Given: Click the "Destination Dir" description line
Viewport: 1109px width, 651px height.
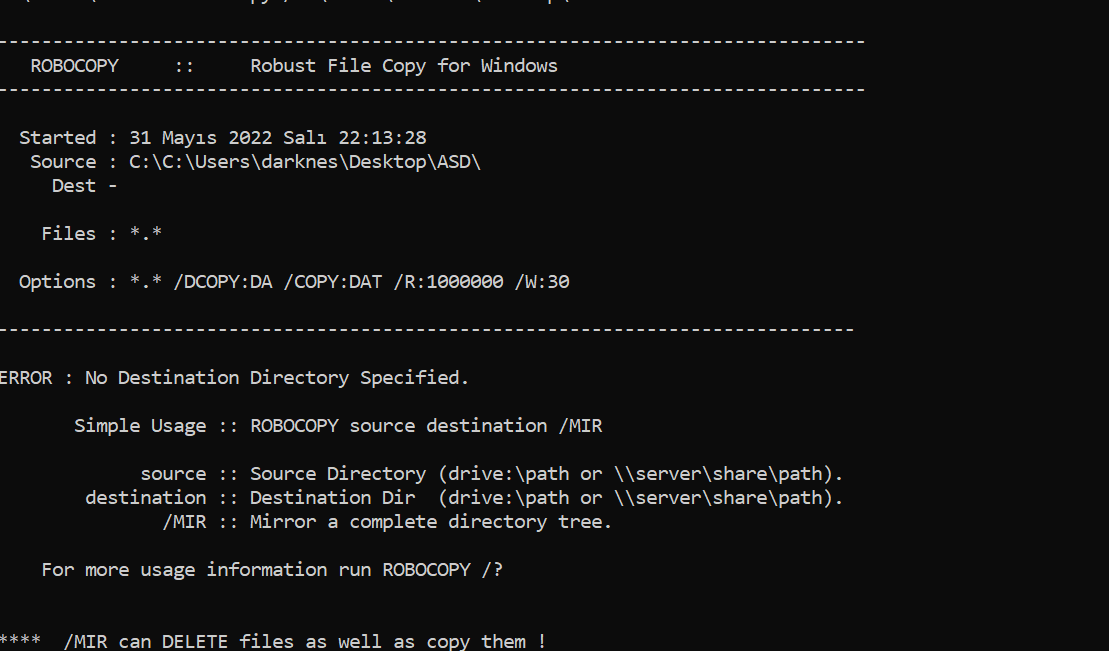Looking at the screenshot, I should point(546,498).
